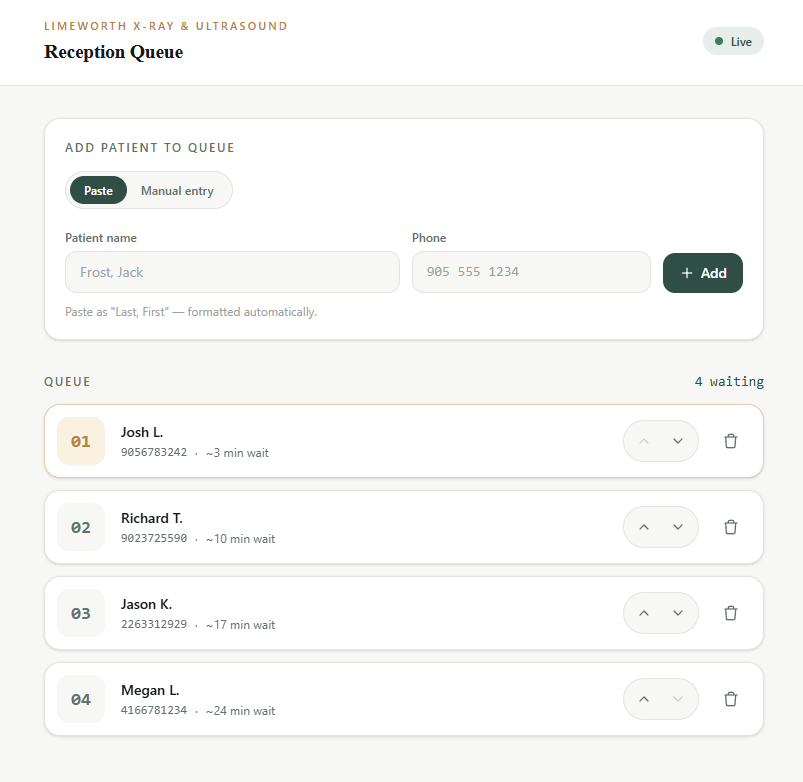Click the name Richard T.
This screenshot has width=803, height=782.
152,518
